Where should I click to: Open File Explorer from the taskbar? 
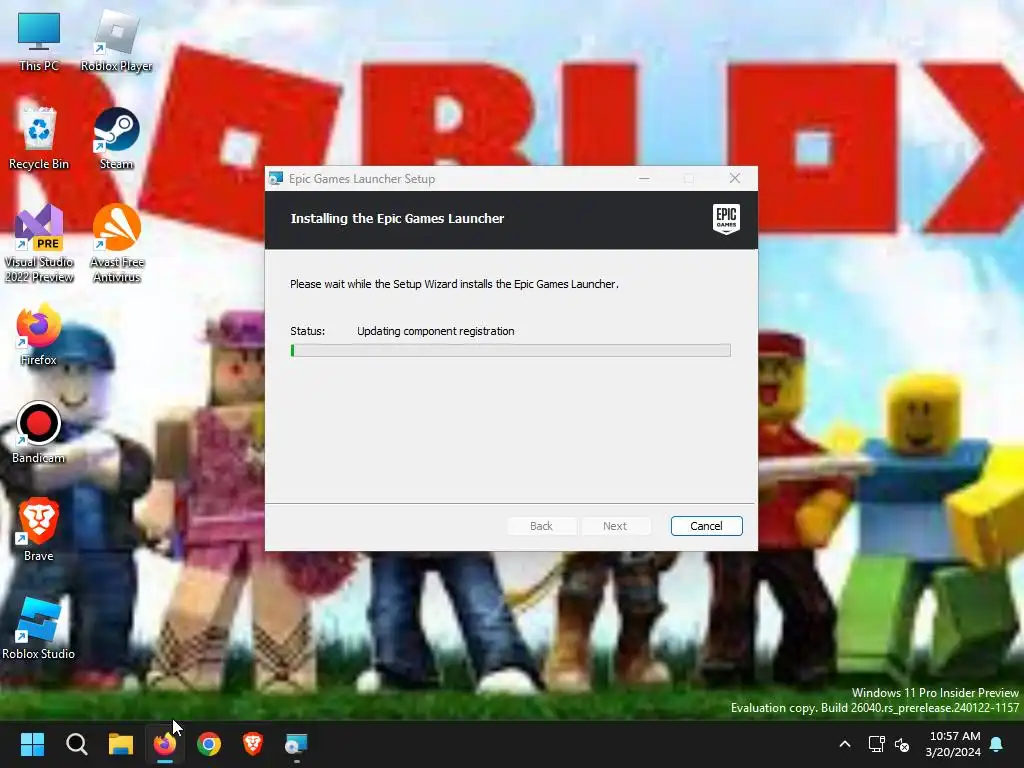121,744
